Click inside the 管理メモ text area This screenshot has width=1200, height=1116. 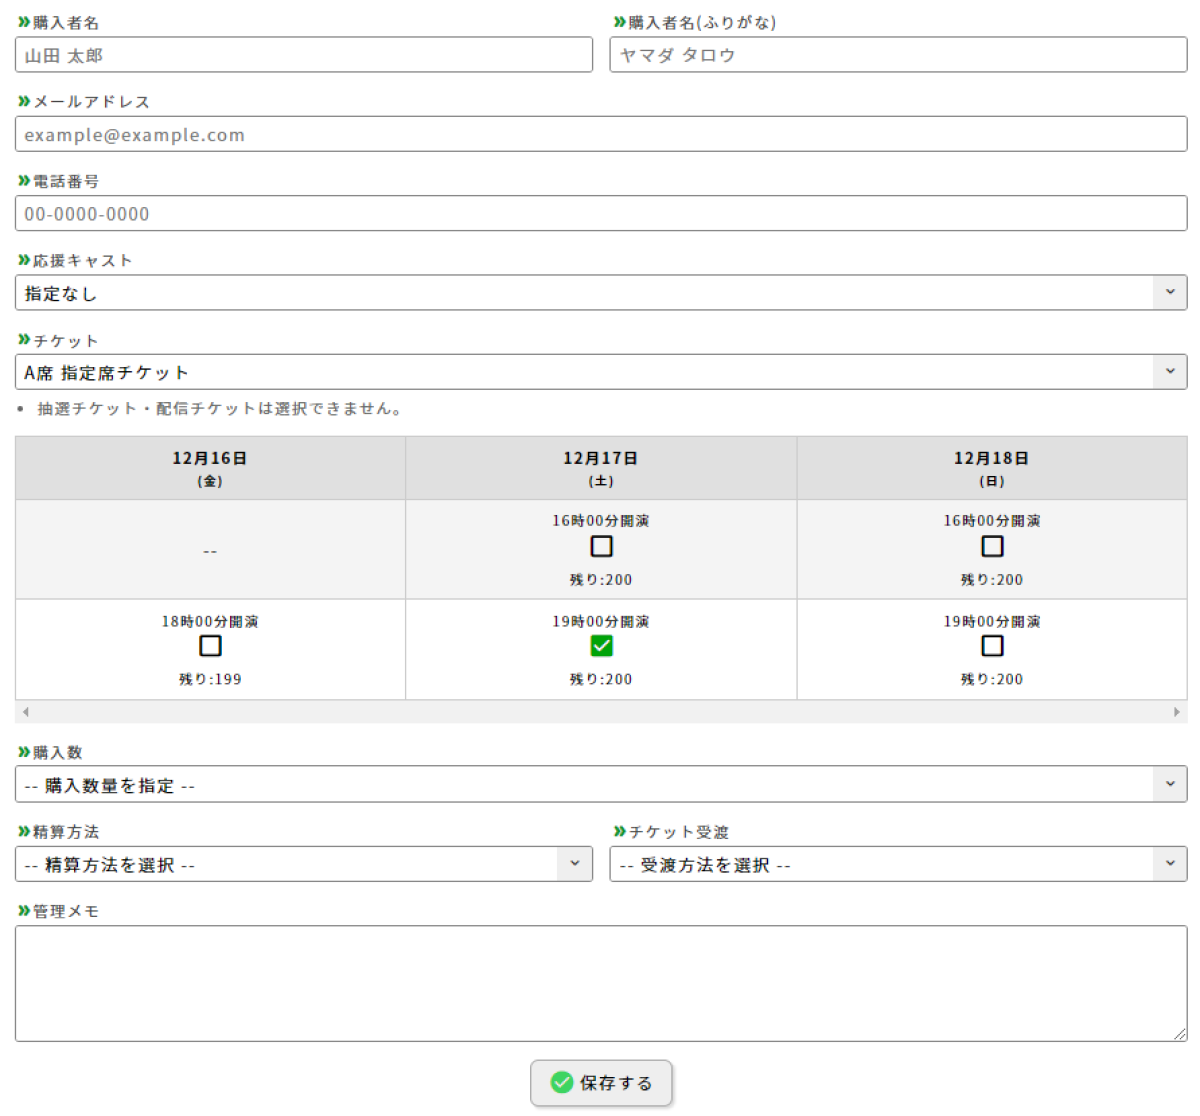[x=600, y=983]
